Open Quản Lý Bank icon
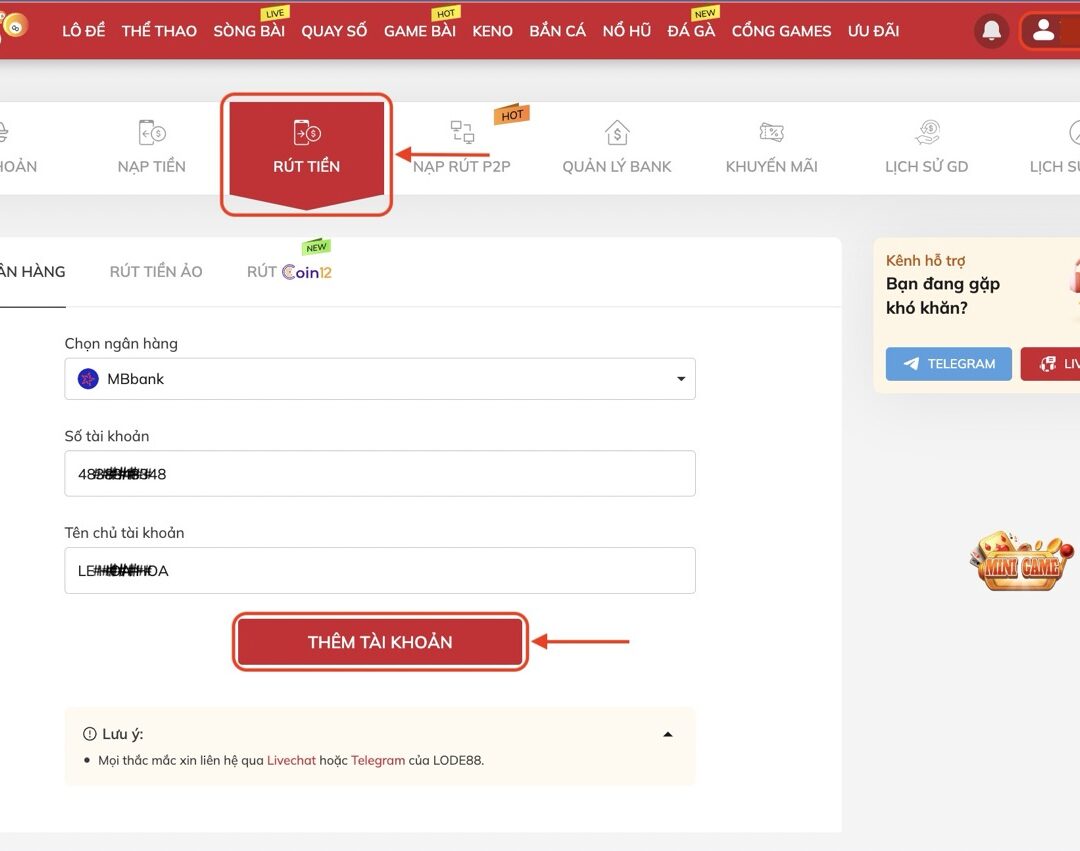 coord(617,133)
